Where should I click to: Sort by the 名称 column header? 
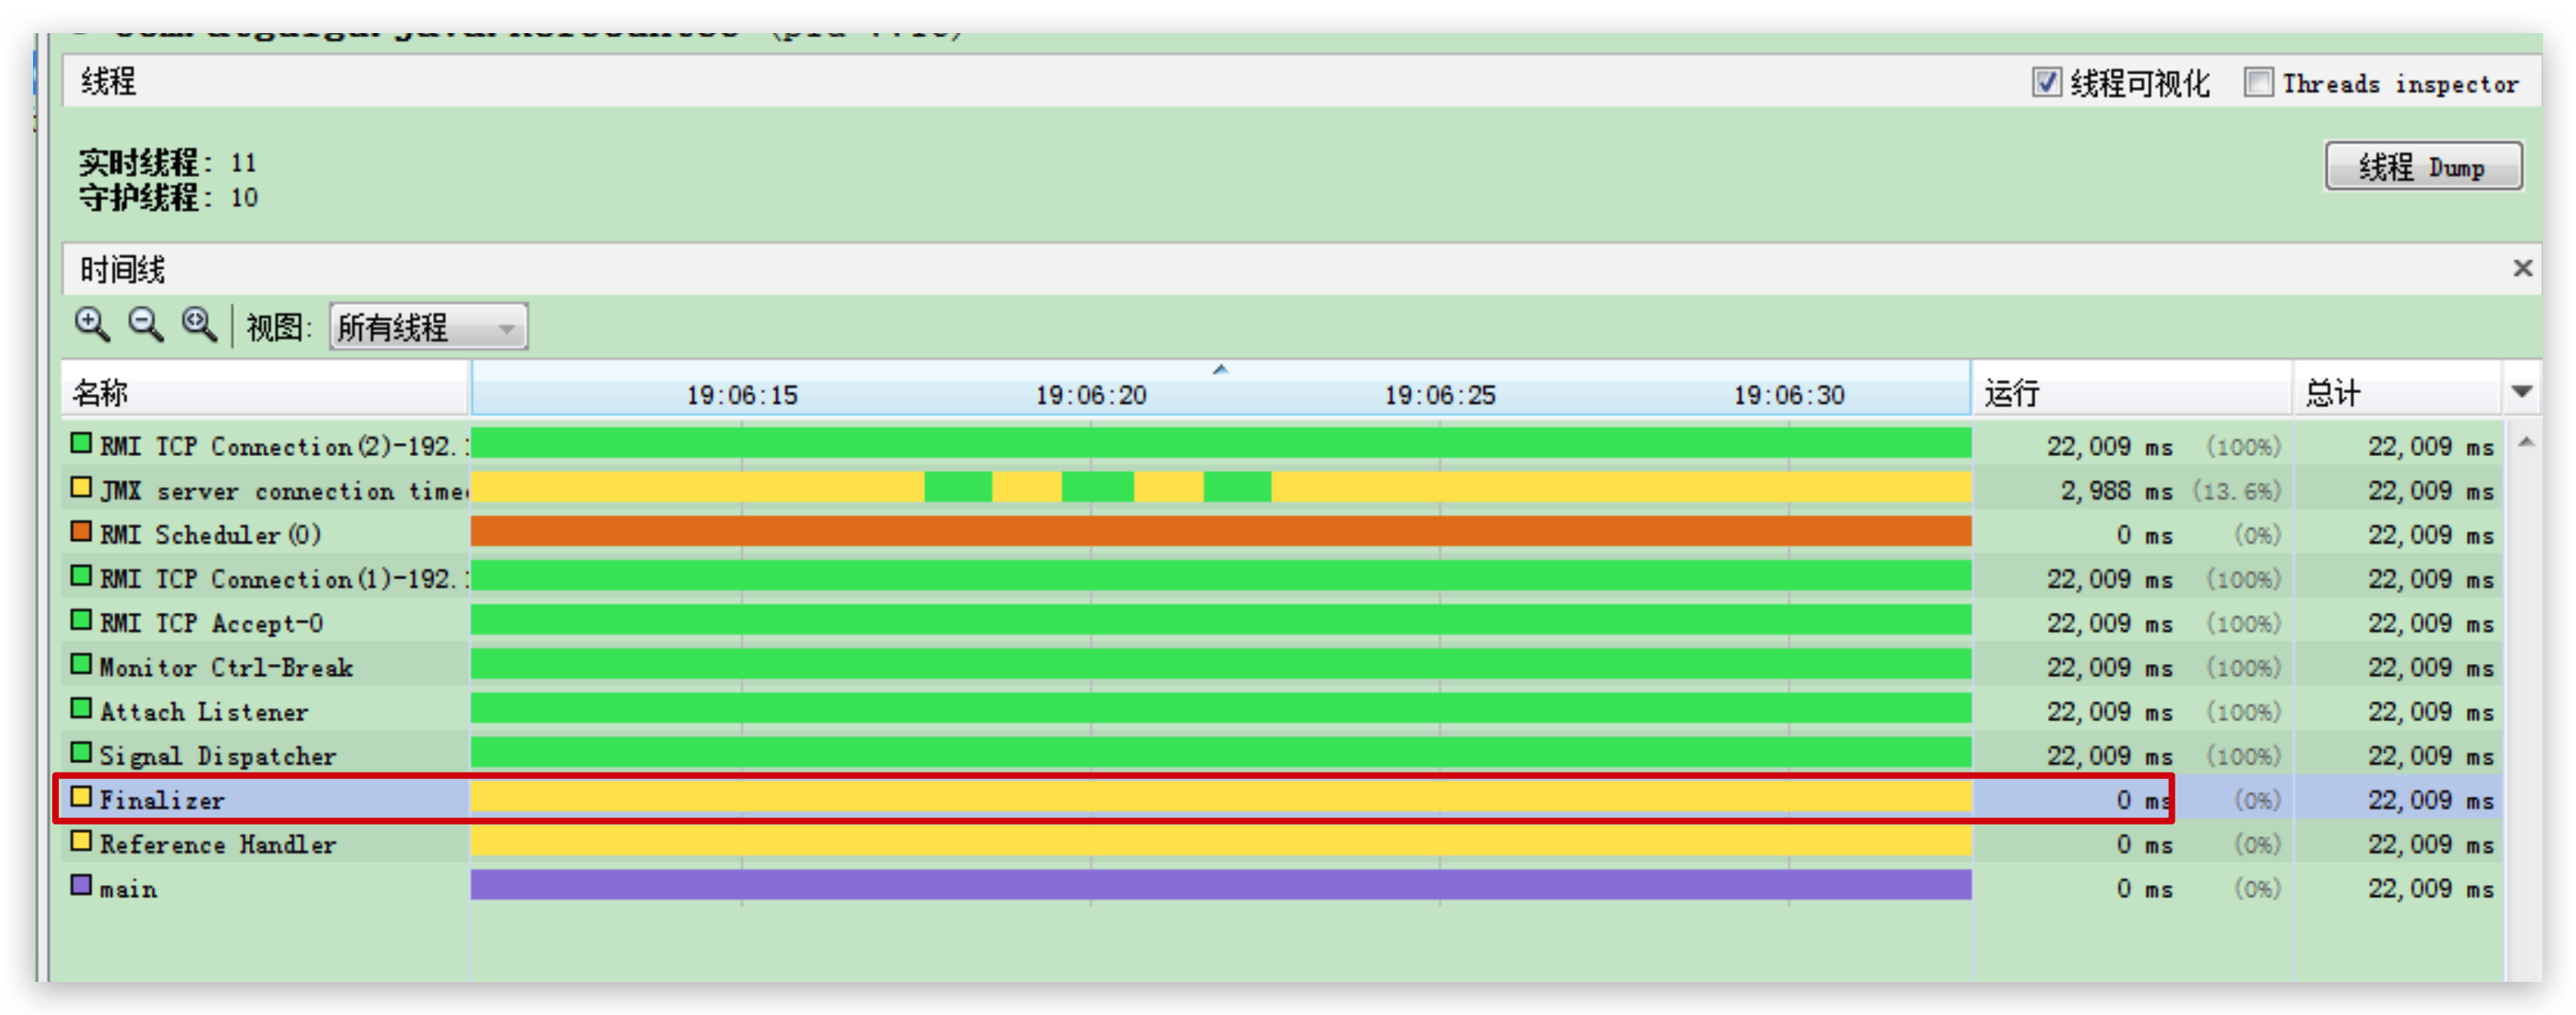(264, 391)
